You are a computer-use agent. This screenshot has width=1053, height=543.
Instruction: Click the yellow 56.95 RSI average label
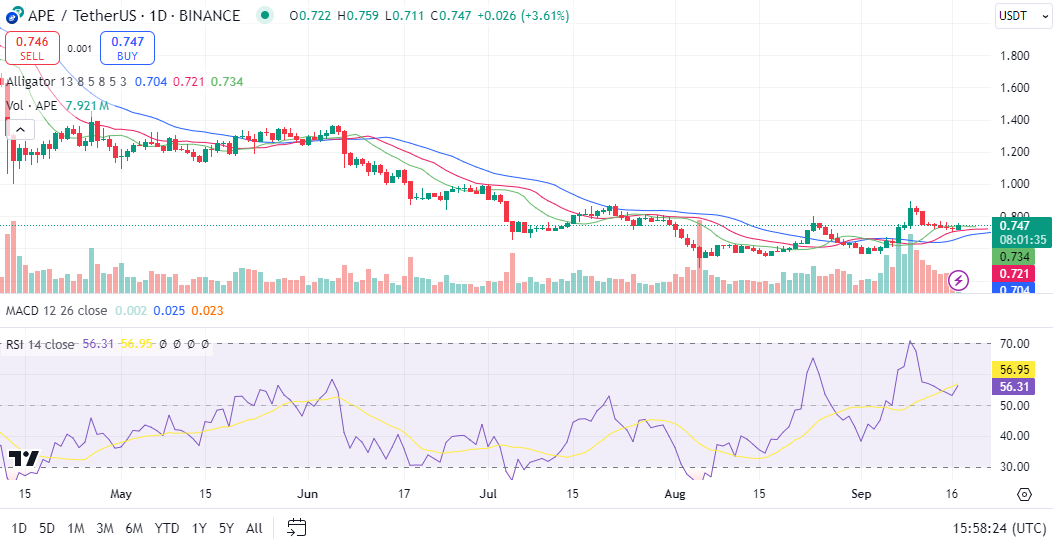[x=1014, y=370]
